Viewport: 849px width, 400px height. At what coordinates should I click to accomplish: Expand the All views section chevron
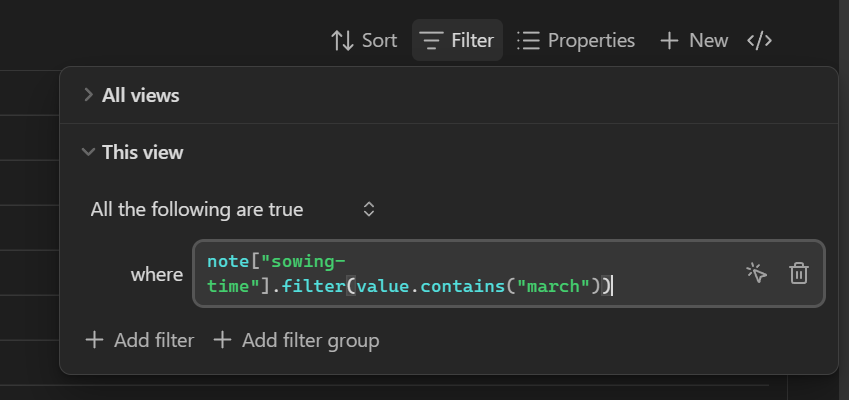pyautogui.click(x=88, y=95)
